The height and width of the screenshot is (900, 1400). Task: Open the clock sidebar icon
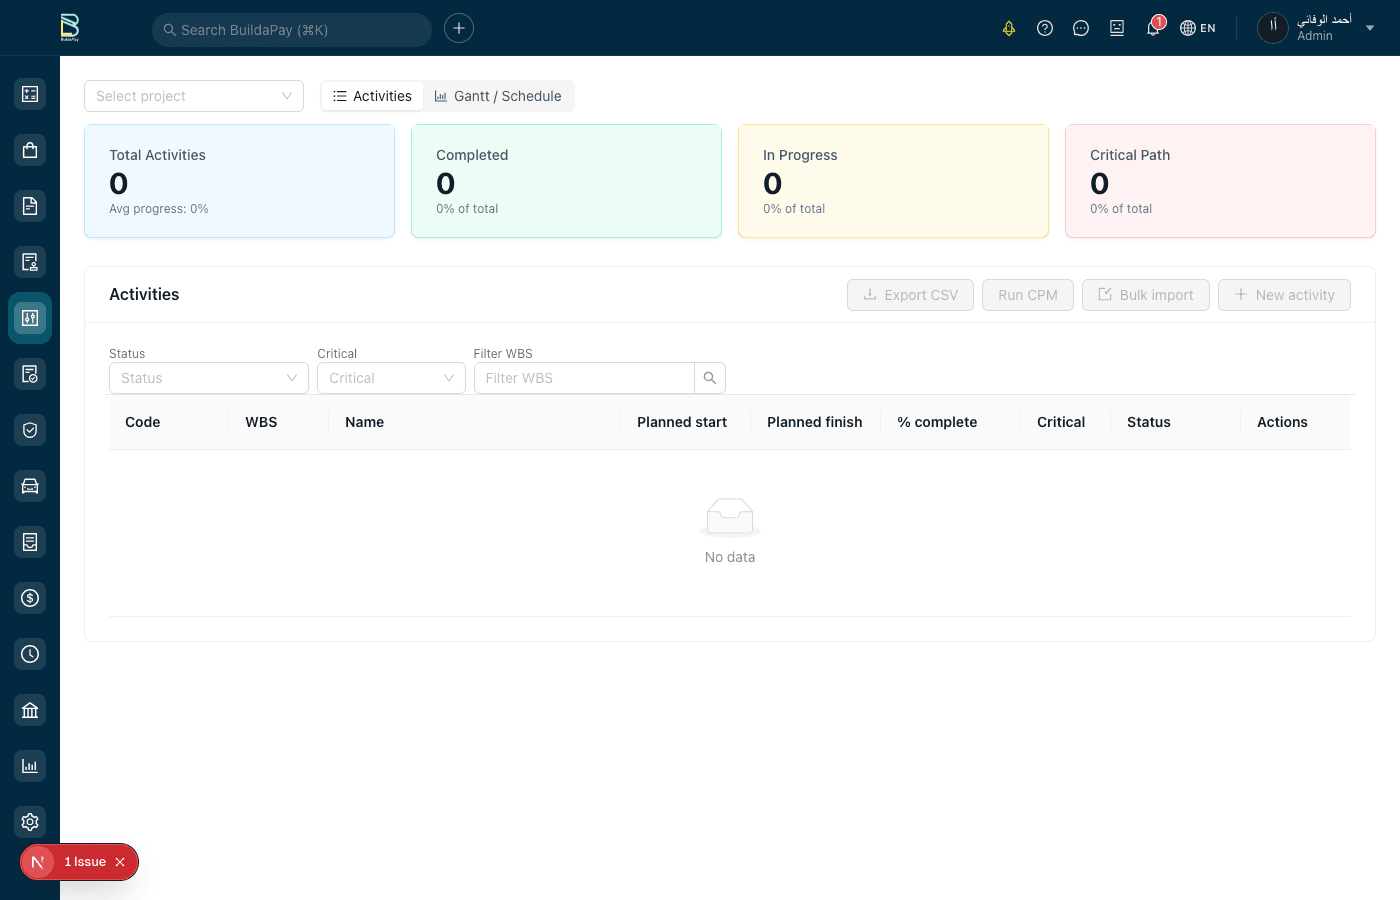tap(30, 654)
